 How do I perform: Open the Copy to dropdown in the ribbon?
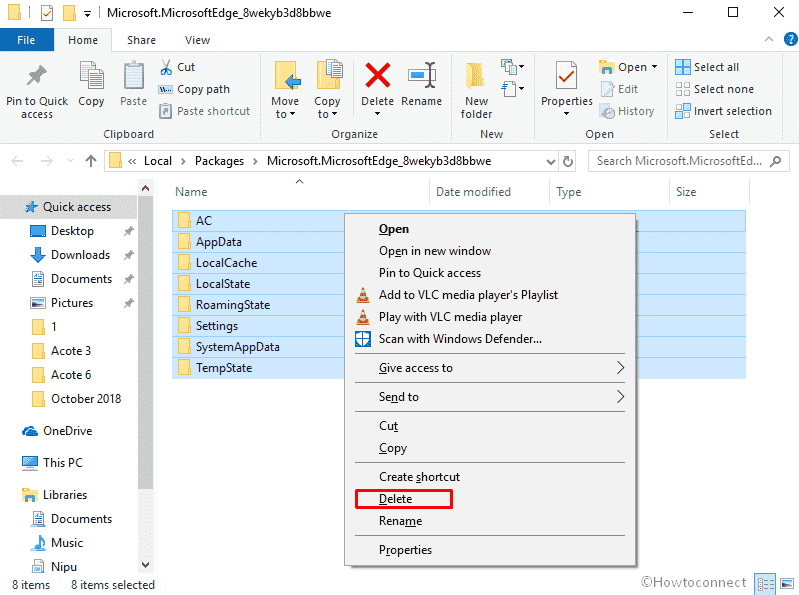(327, 107)
